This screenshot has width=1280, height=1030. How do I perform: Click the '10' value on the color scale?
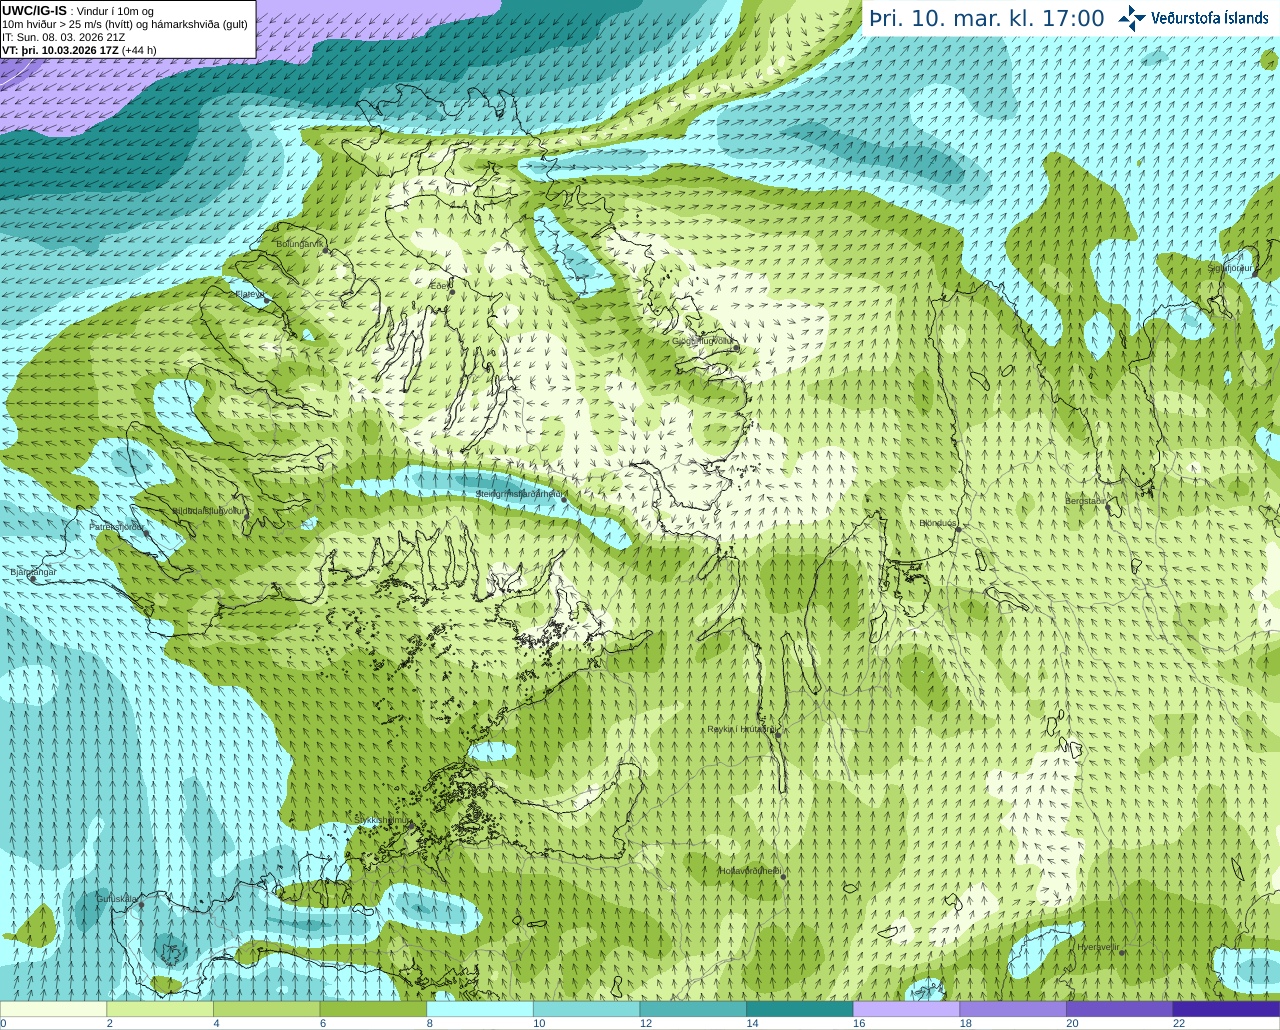click(x=539, y=1023)
